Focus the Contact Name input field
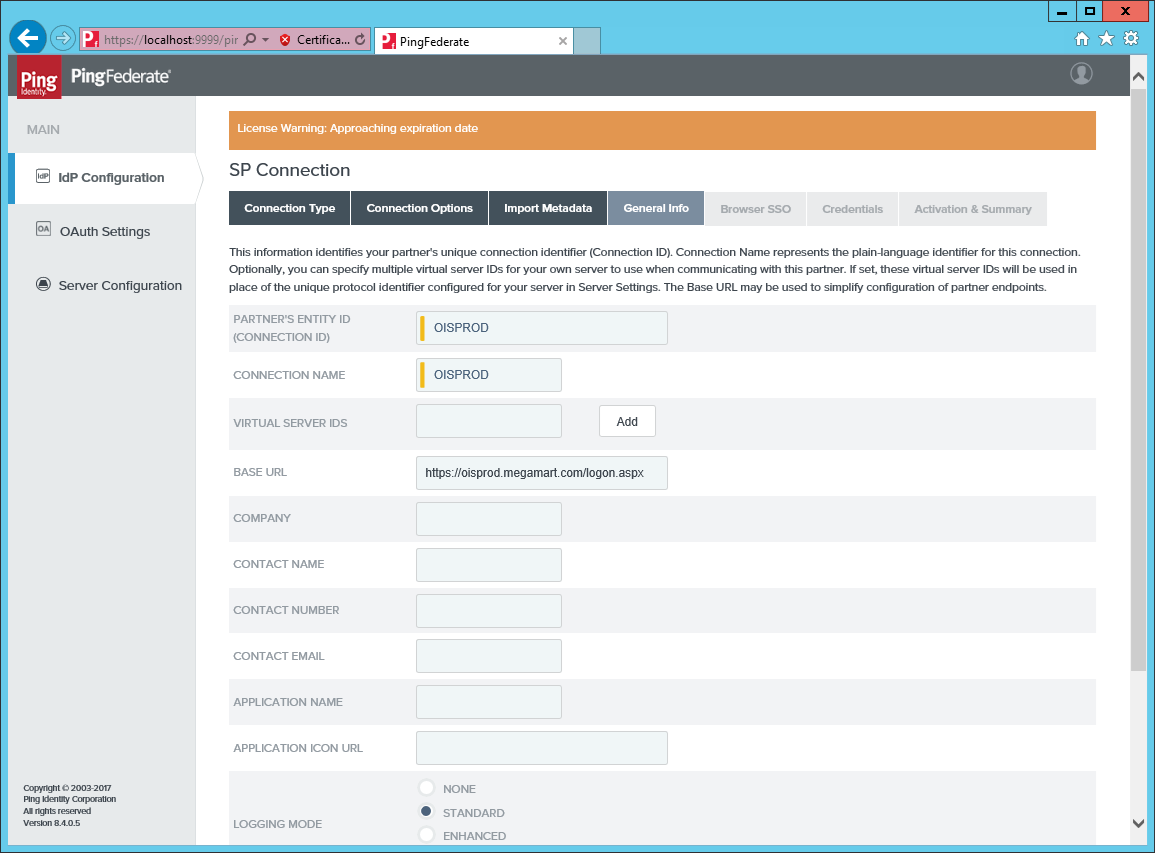The height and width of the screenshot is (853, 1155). pos(489,565)
